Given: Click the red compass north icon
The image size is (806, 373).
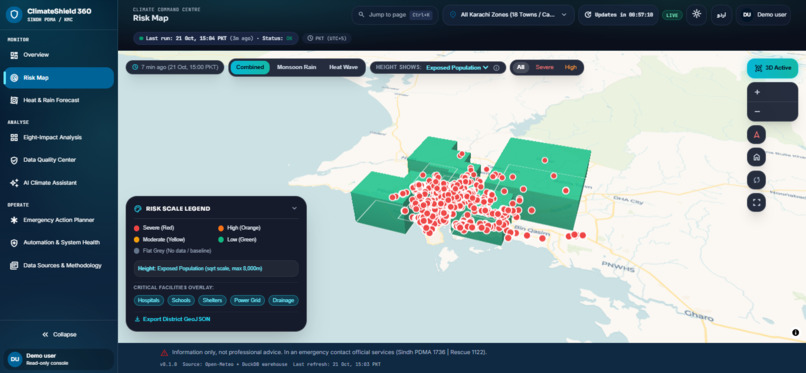Looking at the screenshot, I should [x=756, y=135].
